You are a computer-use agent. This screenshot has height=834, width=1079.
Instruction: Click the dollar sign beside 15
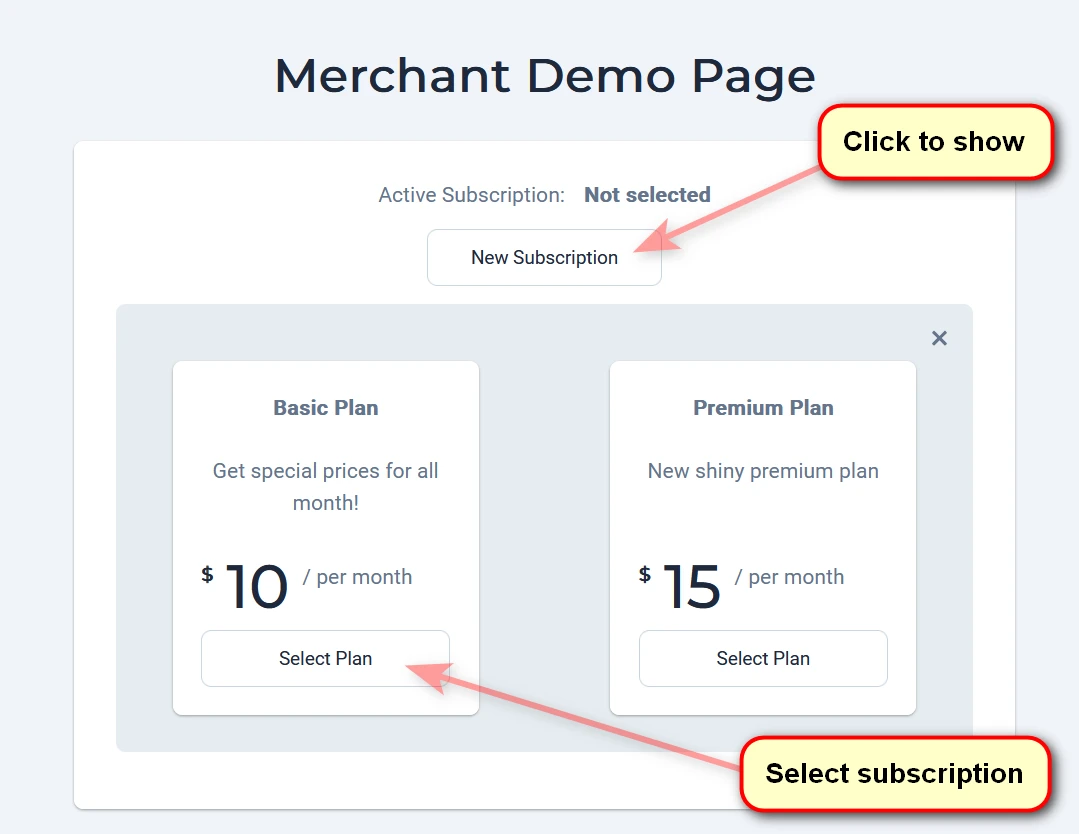pos(645,574)
